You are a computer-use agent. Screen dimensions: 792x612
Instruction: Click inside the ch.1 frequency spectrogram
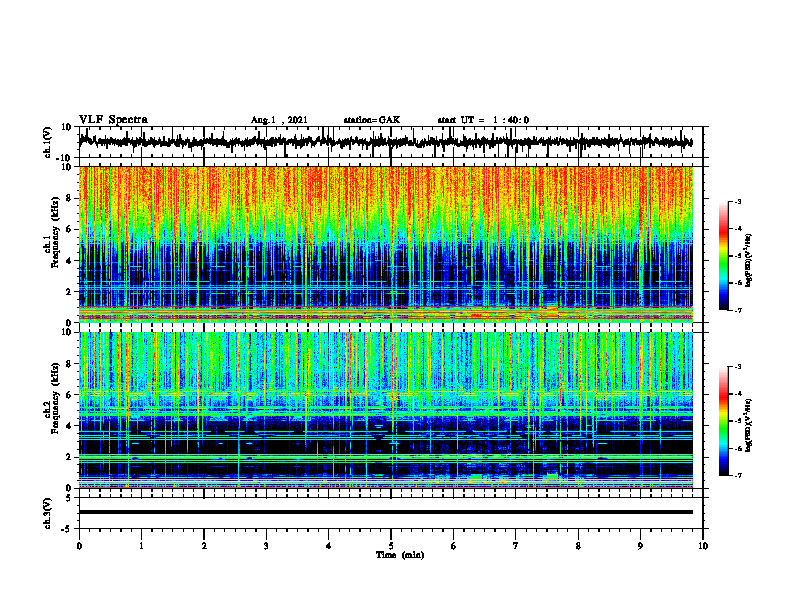[x=386, y=244]
